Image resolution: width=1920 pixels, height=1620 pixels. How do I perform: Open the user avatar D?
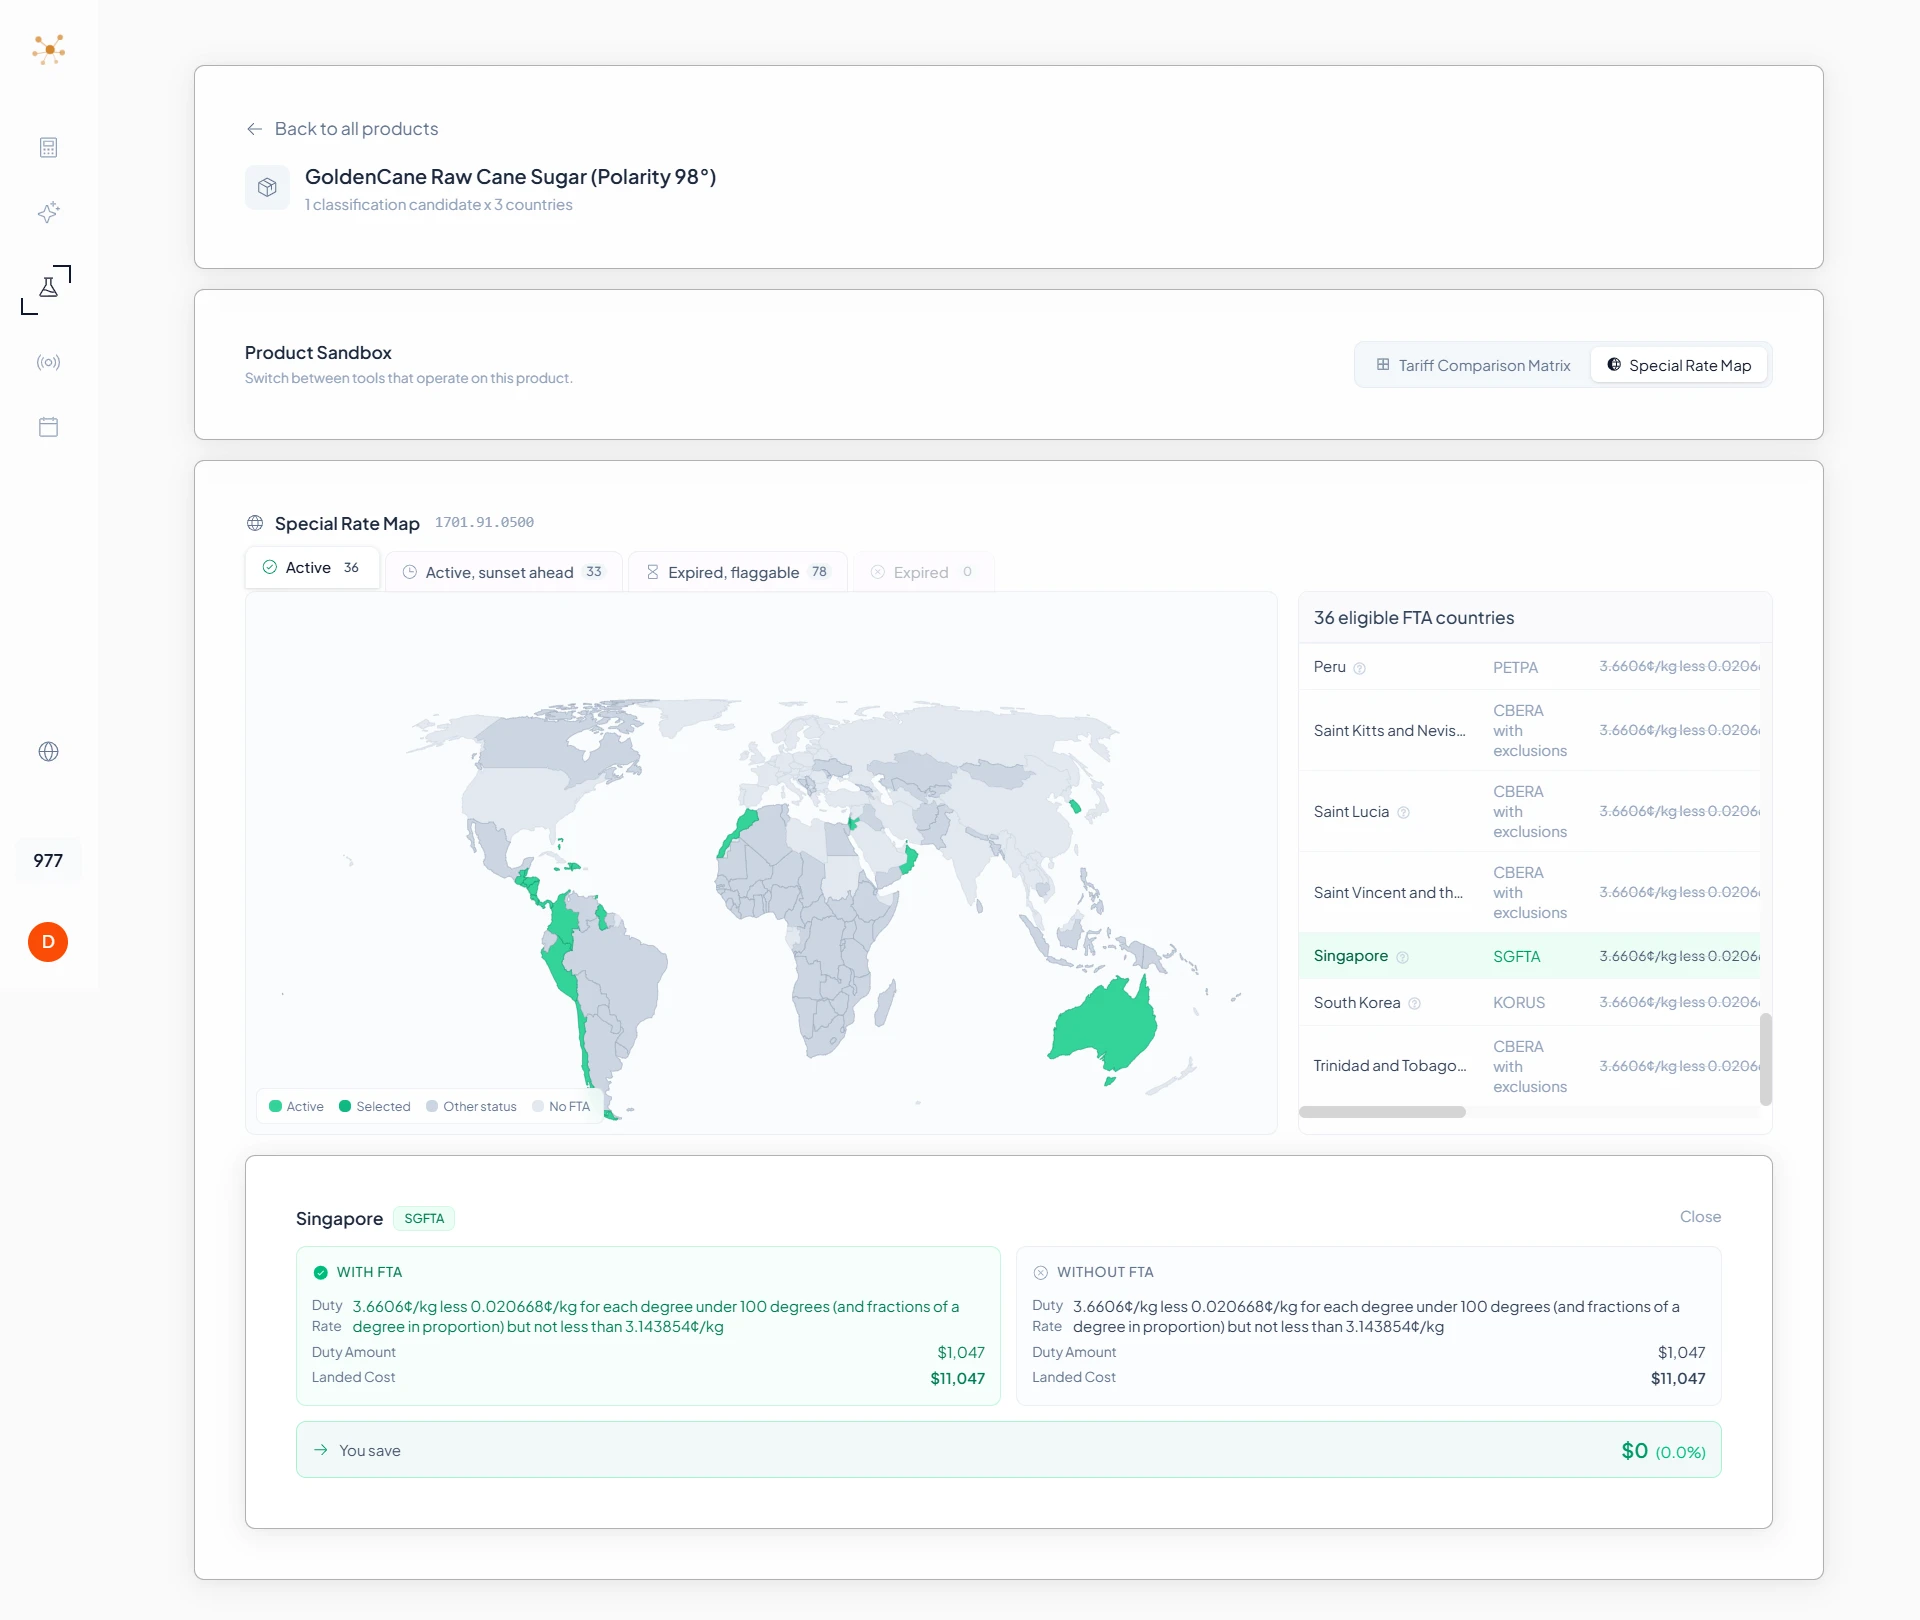click(x=48, y=942)
